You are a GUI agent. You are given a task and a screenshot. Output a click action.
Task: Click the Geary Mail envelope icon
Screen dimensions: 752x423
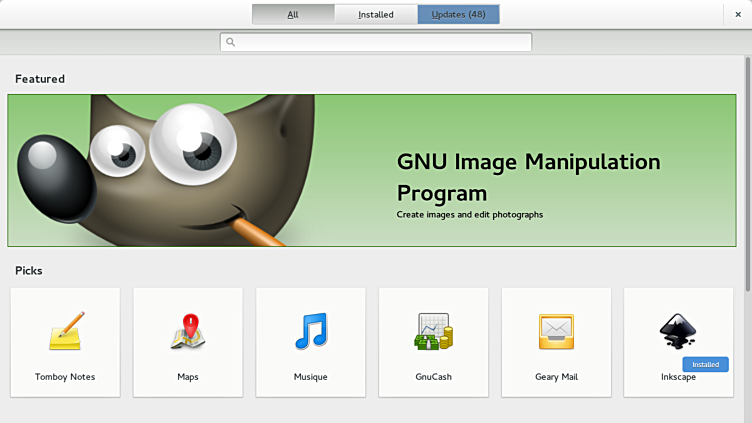tap(556, 332)
